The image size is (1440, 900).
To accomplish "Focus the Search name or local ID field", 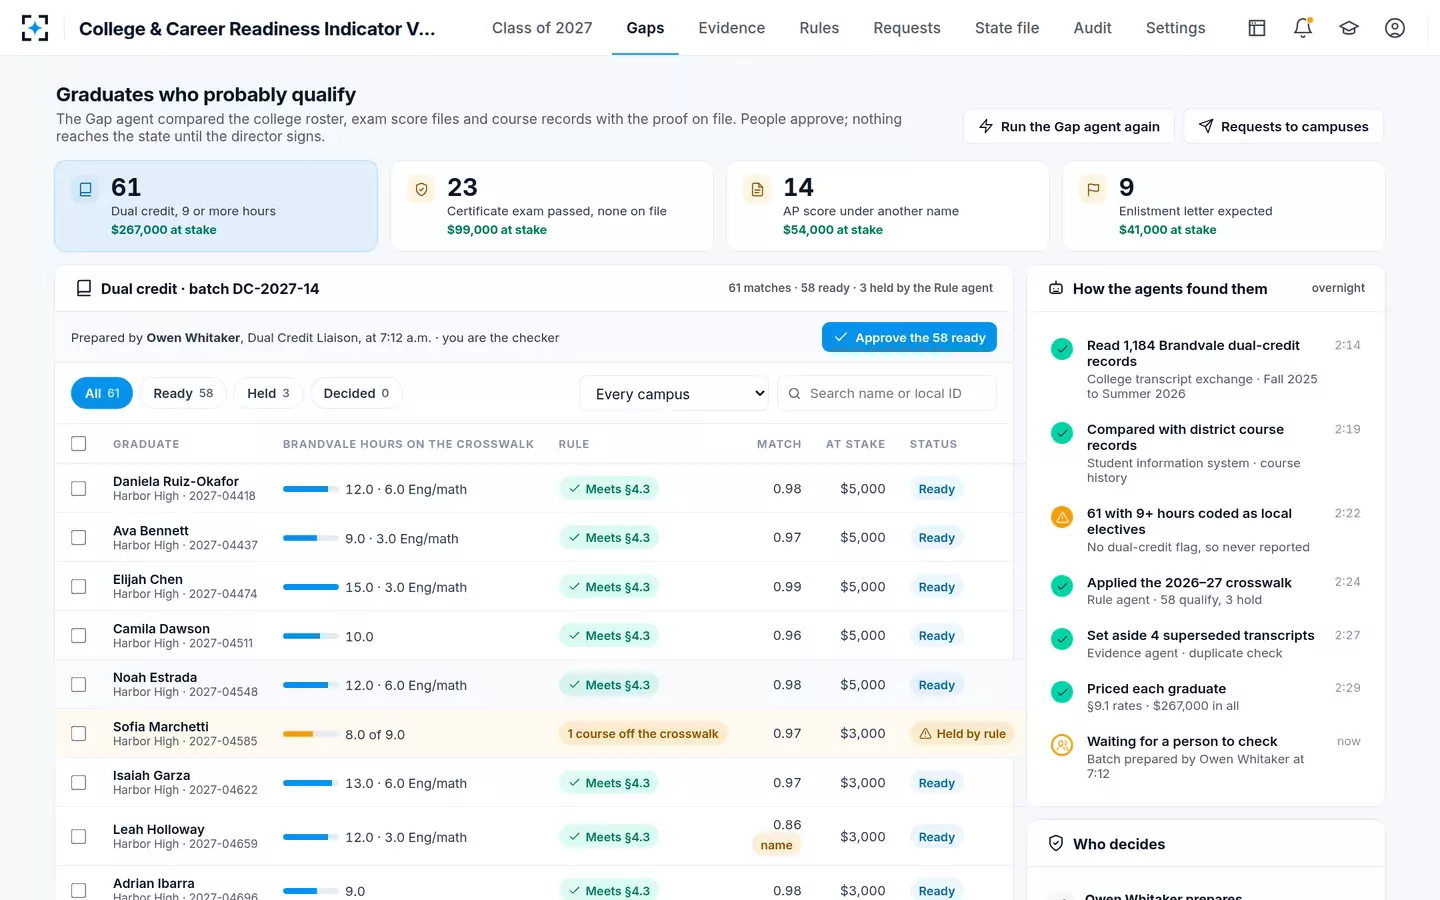I will (x=887, y=394).
